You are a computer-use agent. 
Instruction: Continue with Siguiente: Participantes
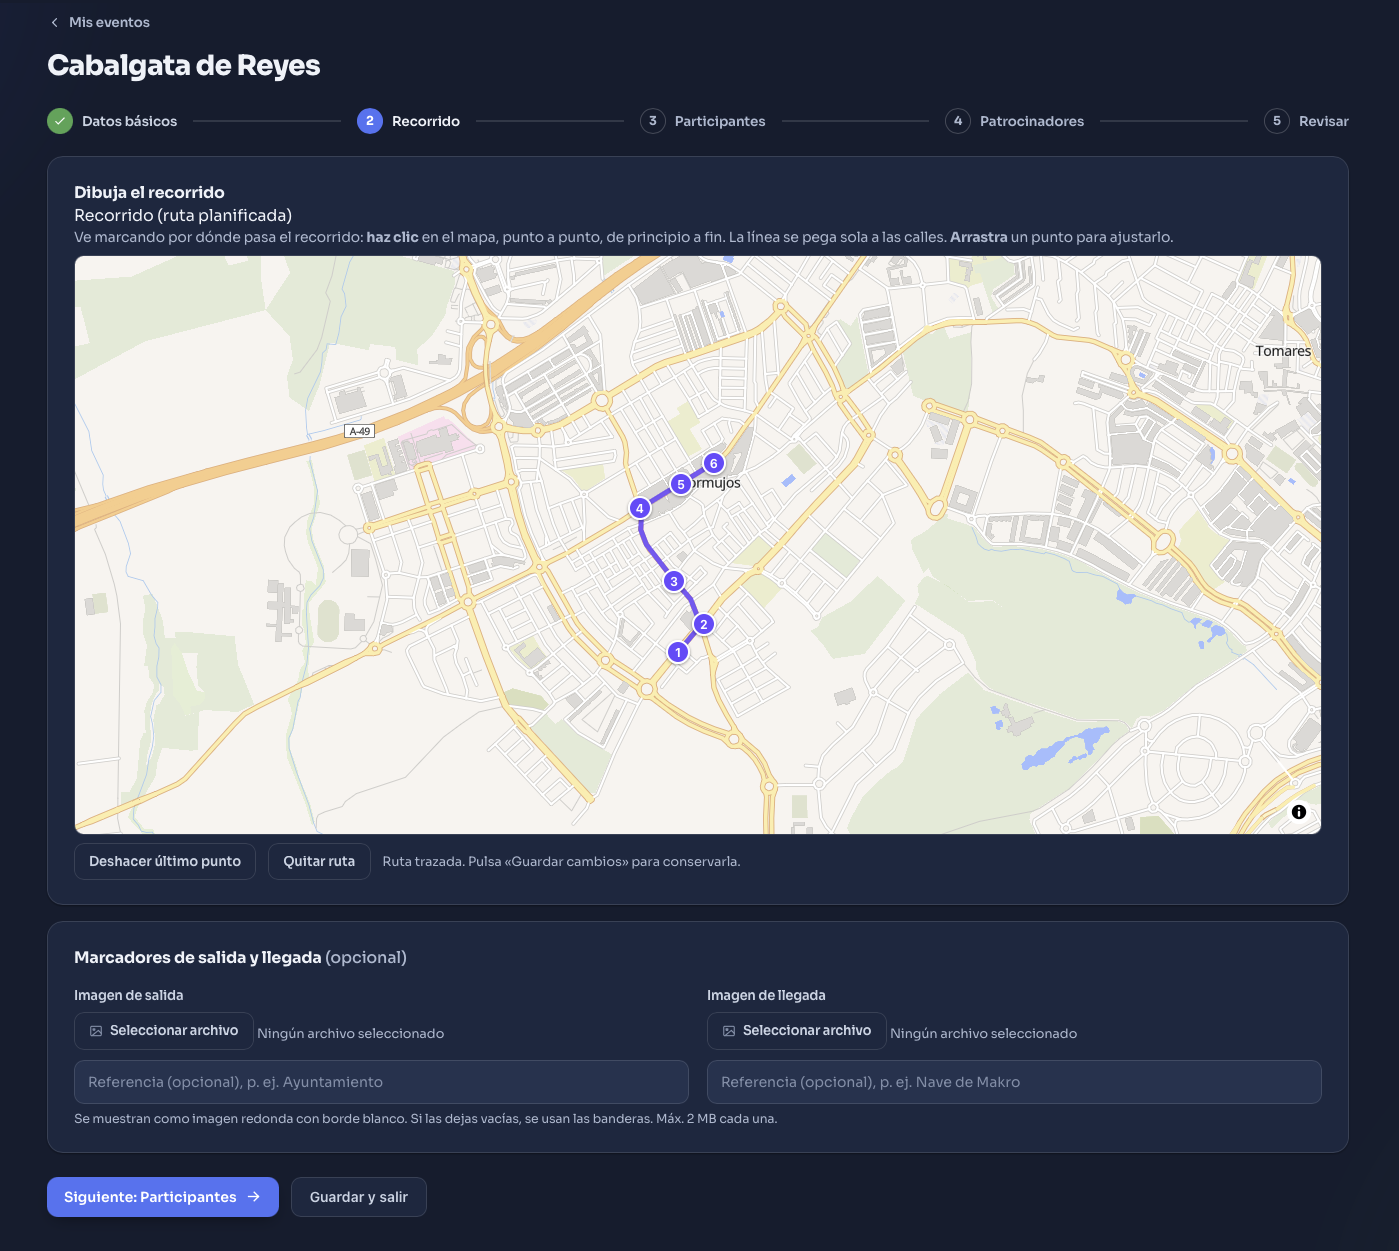[x=163, y=1197]
